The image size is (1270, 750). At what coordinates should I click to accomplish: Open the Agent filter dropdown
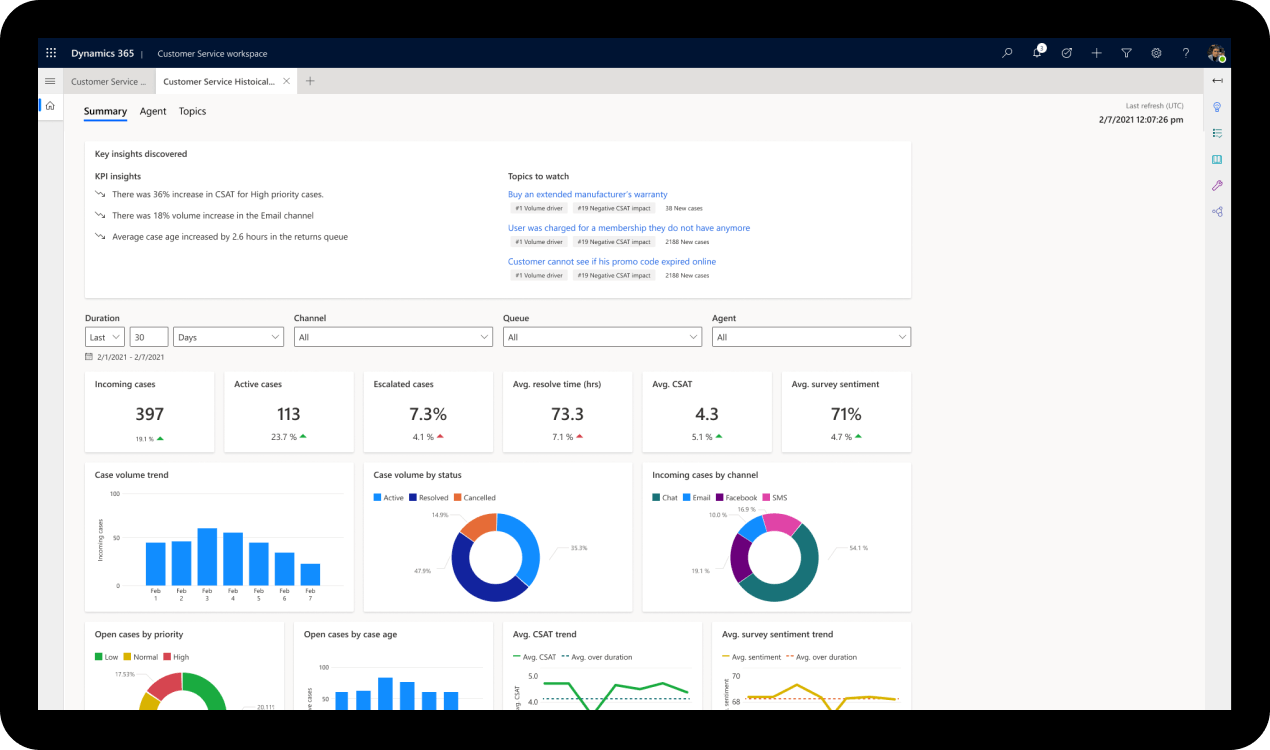point(811,337)
